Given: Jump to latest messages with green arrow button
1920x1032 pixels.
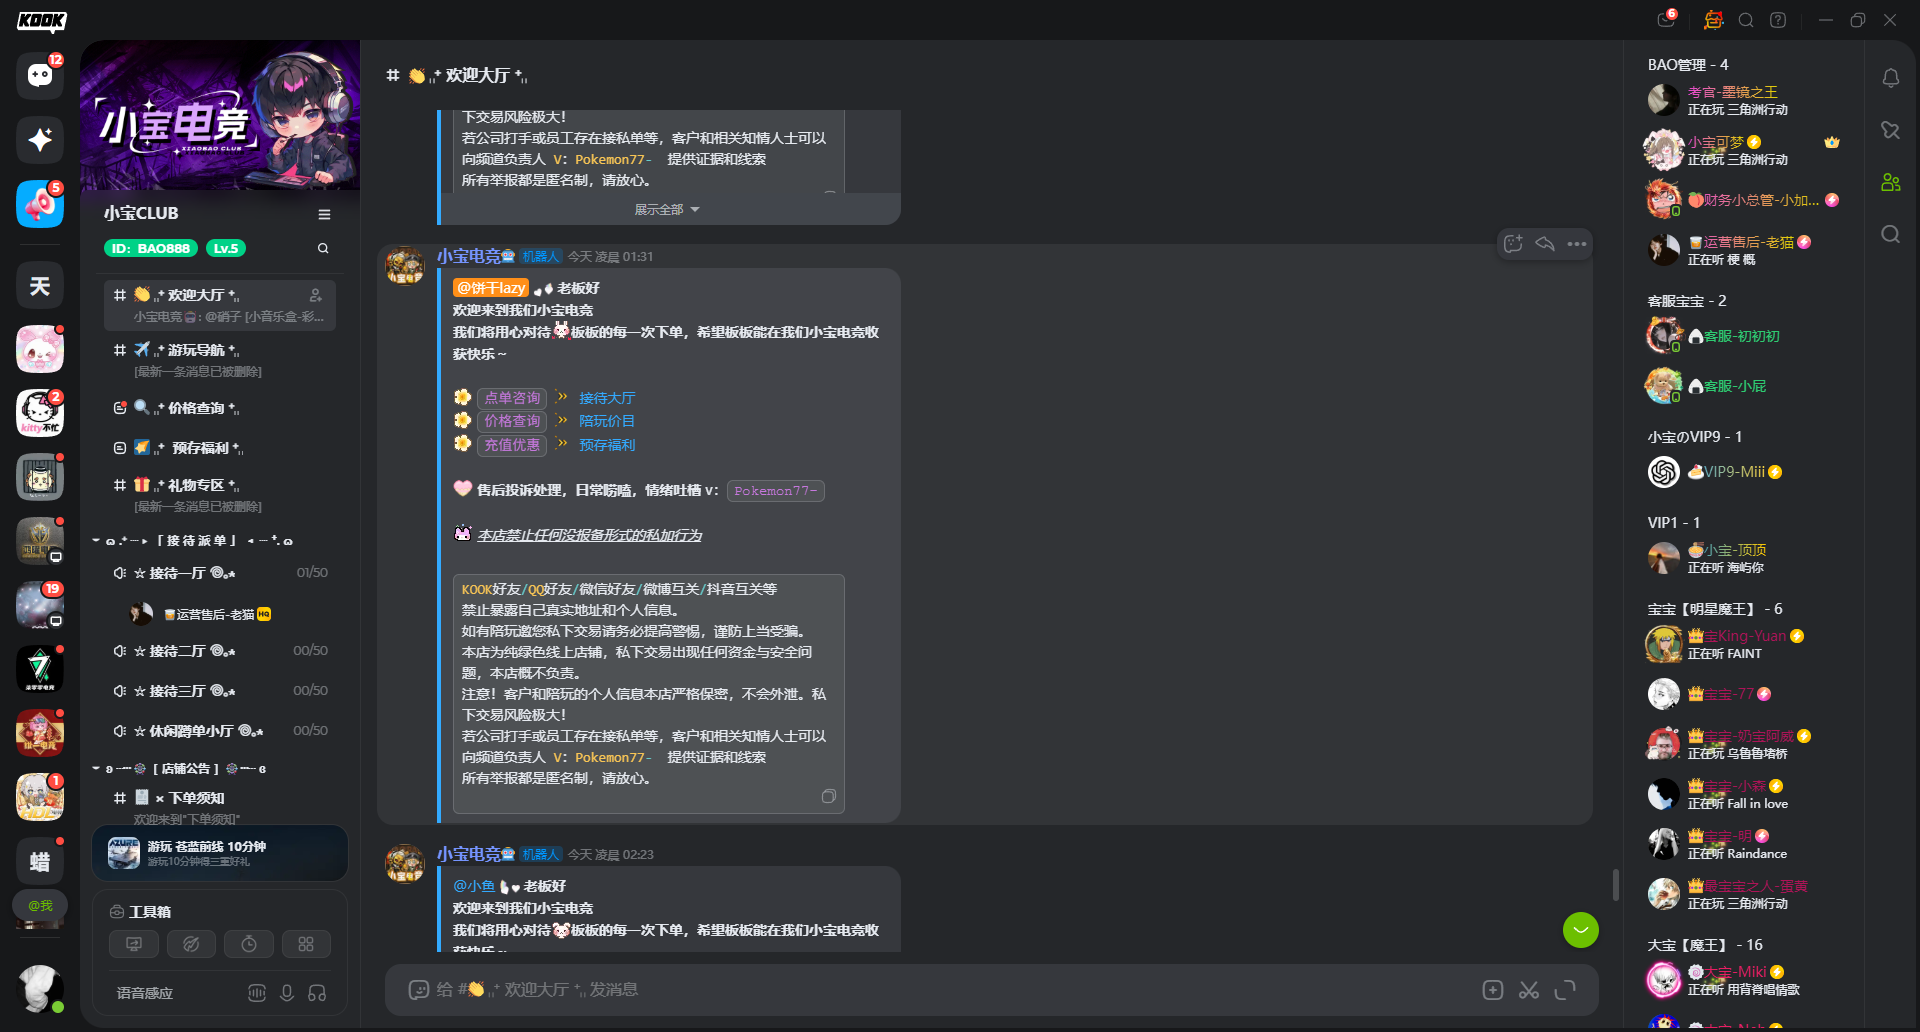Looking at the screenshot, I should 1581,930.
